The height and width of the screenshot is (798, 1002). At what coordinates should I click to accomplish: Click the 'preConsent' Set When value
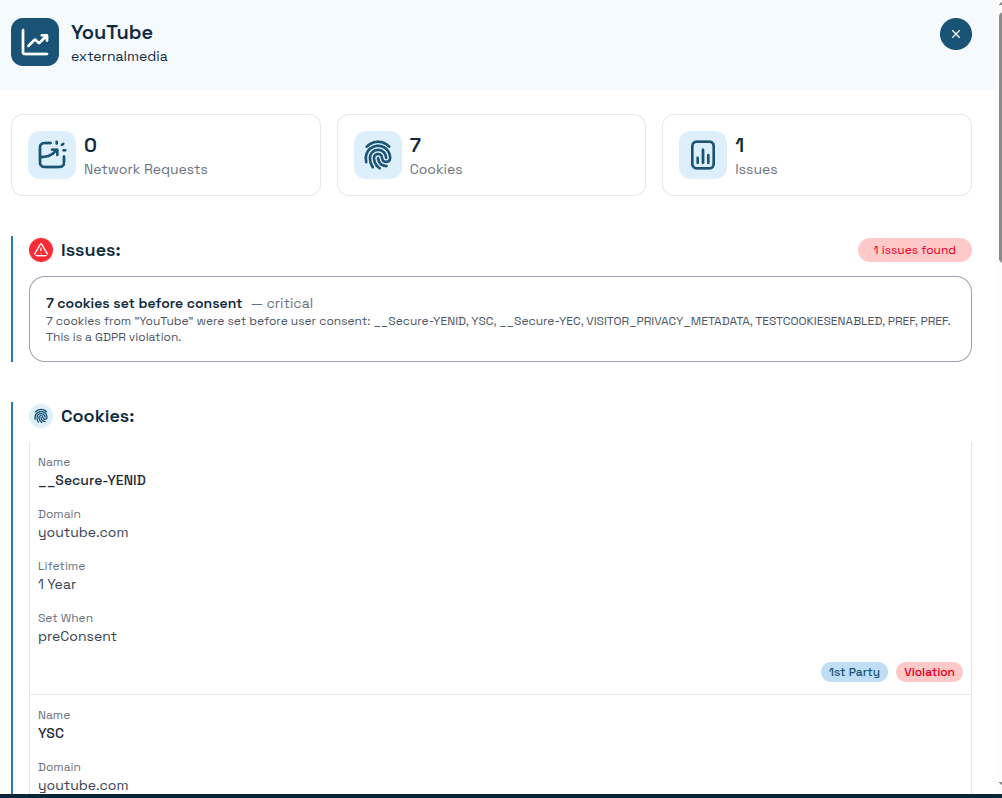(77, 636)
